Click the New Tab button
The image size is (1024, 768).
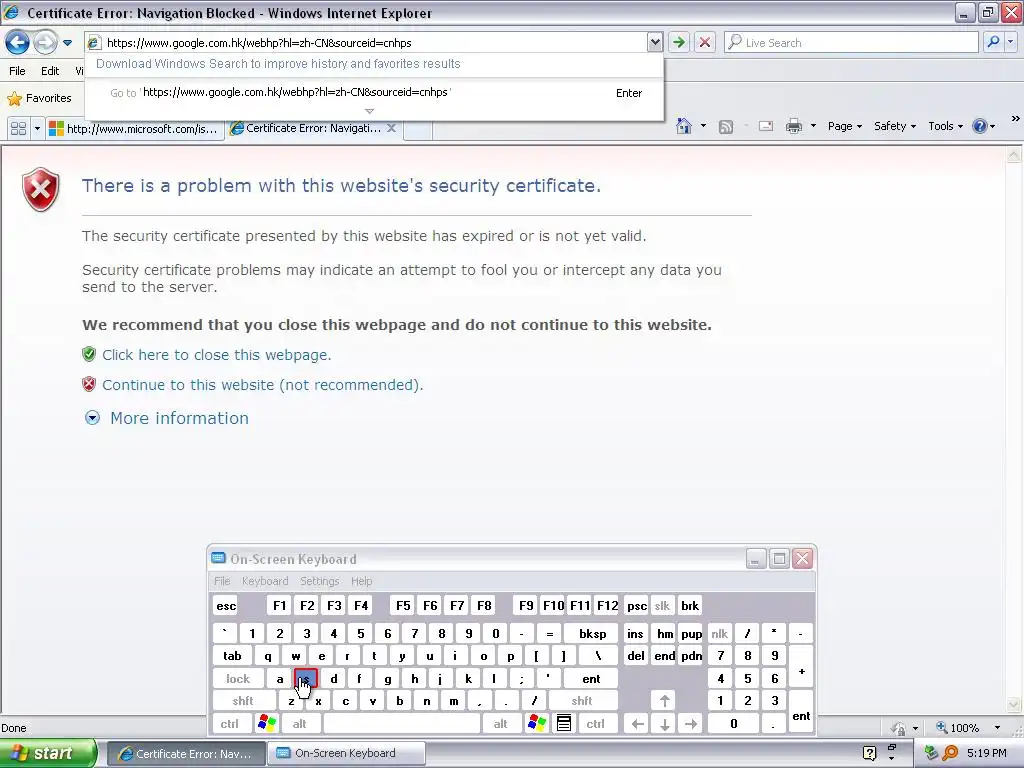[418, 129]
